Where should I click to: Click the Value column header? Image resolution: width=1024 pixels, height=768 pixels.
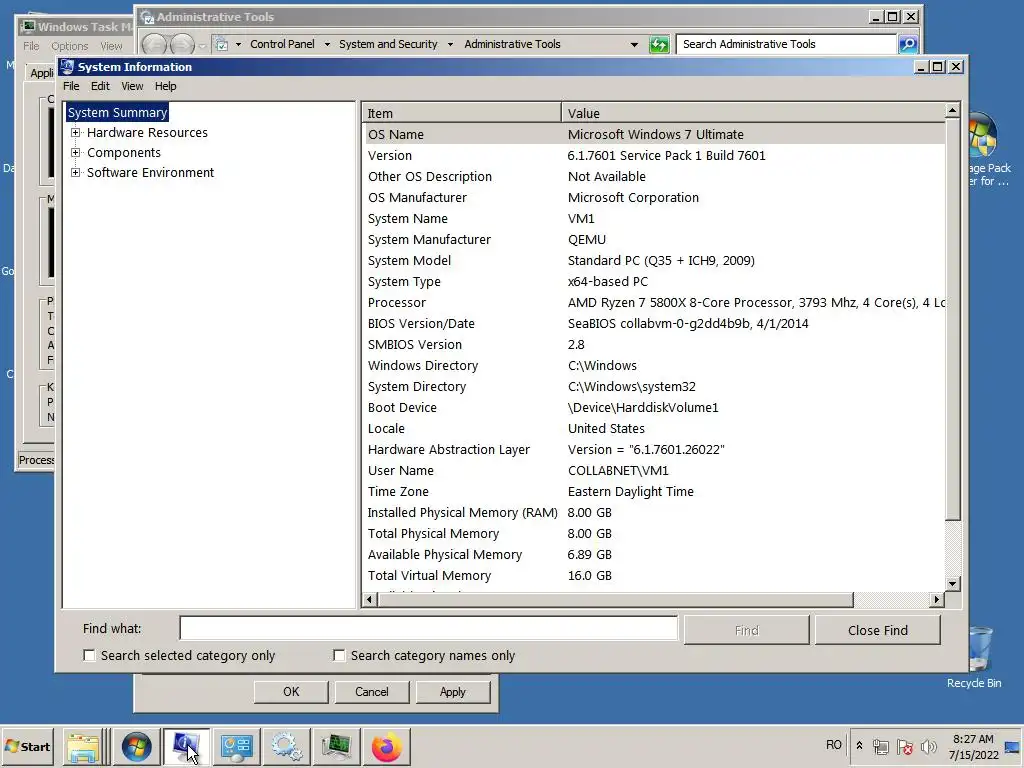point(753,113)
